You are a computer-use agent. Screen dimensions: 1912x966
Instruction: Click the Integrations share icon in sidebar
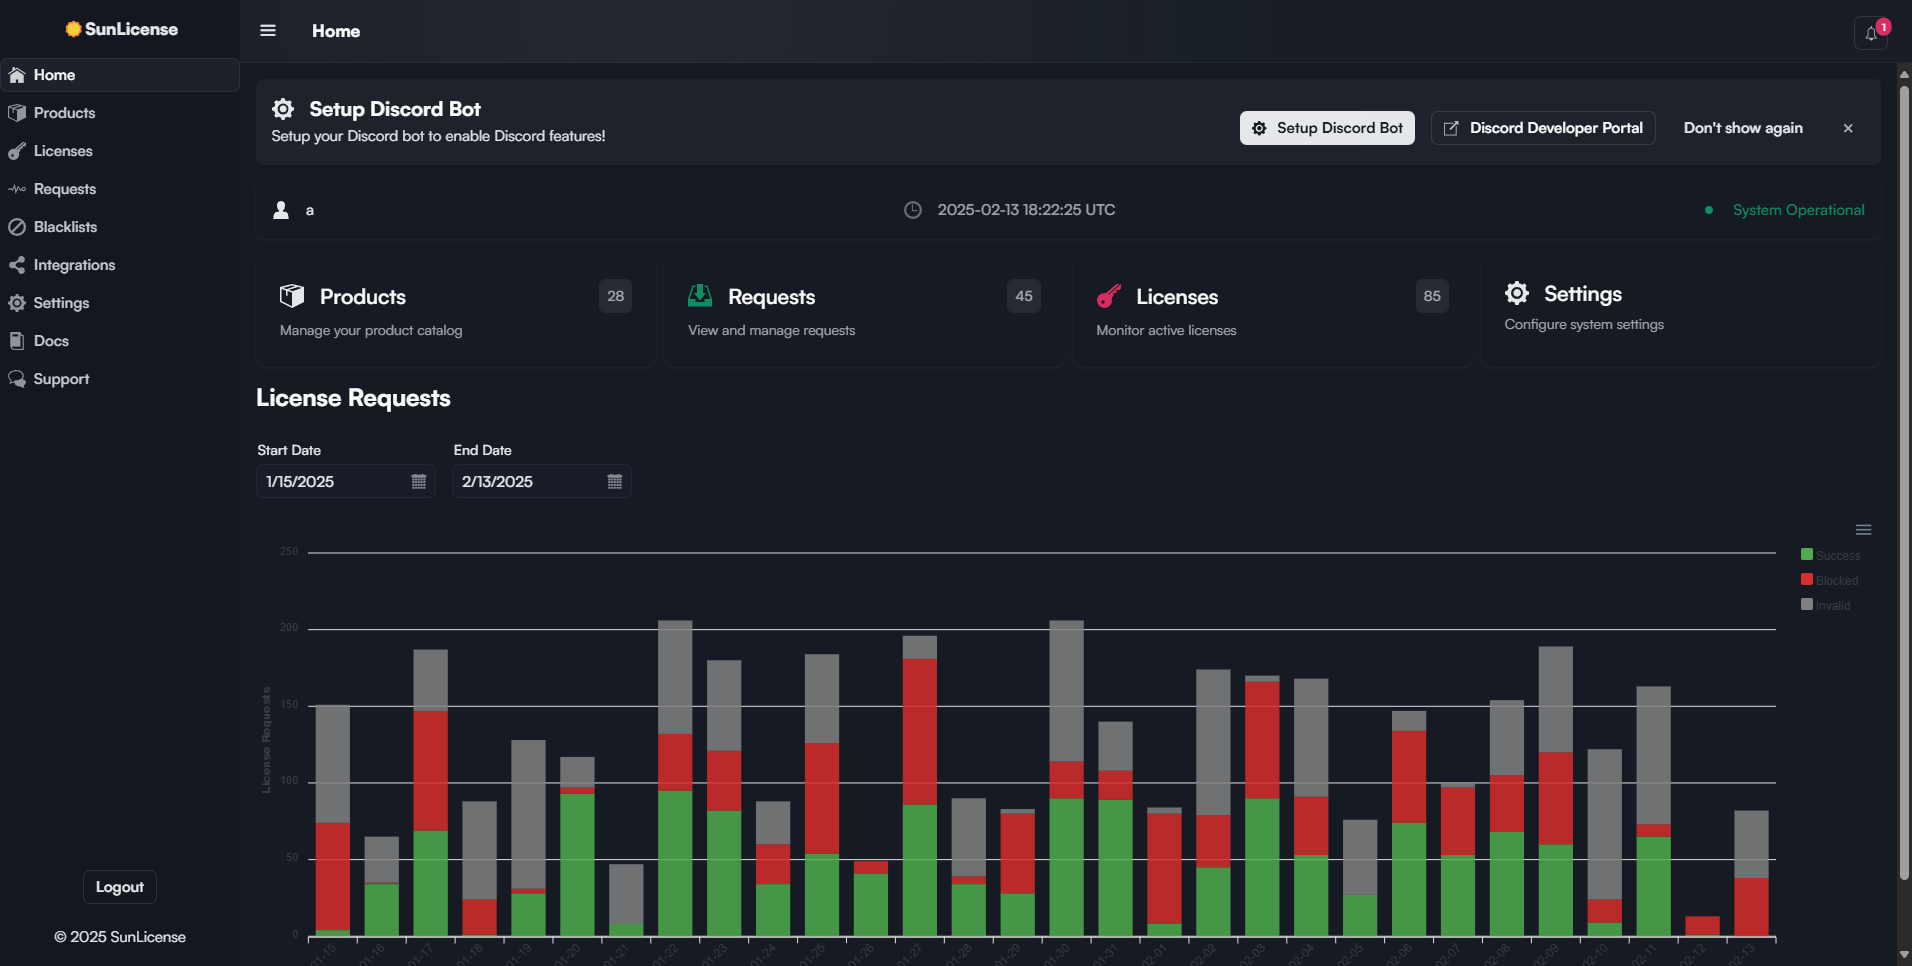click(16, 264)
